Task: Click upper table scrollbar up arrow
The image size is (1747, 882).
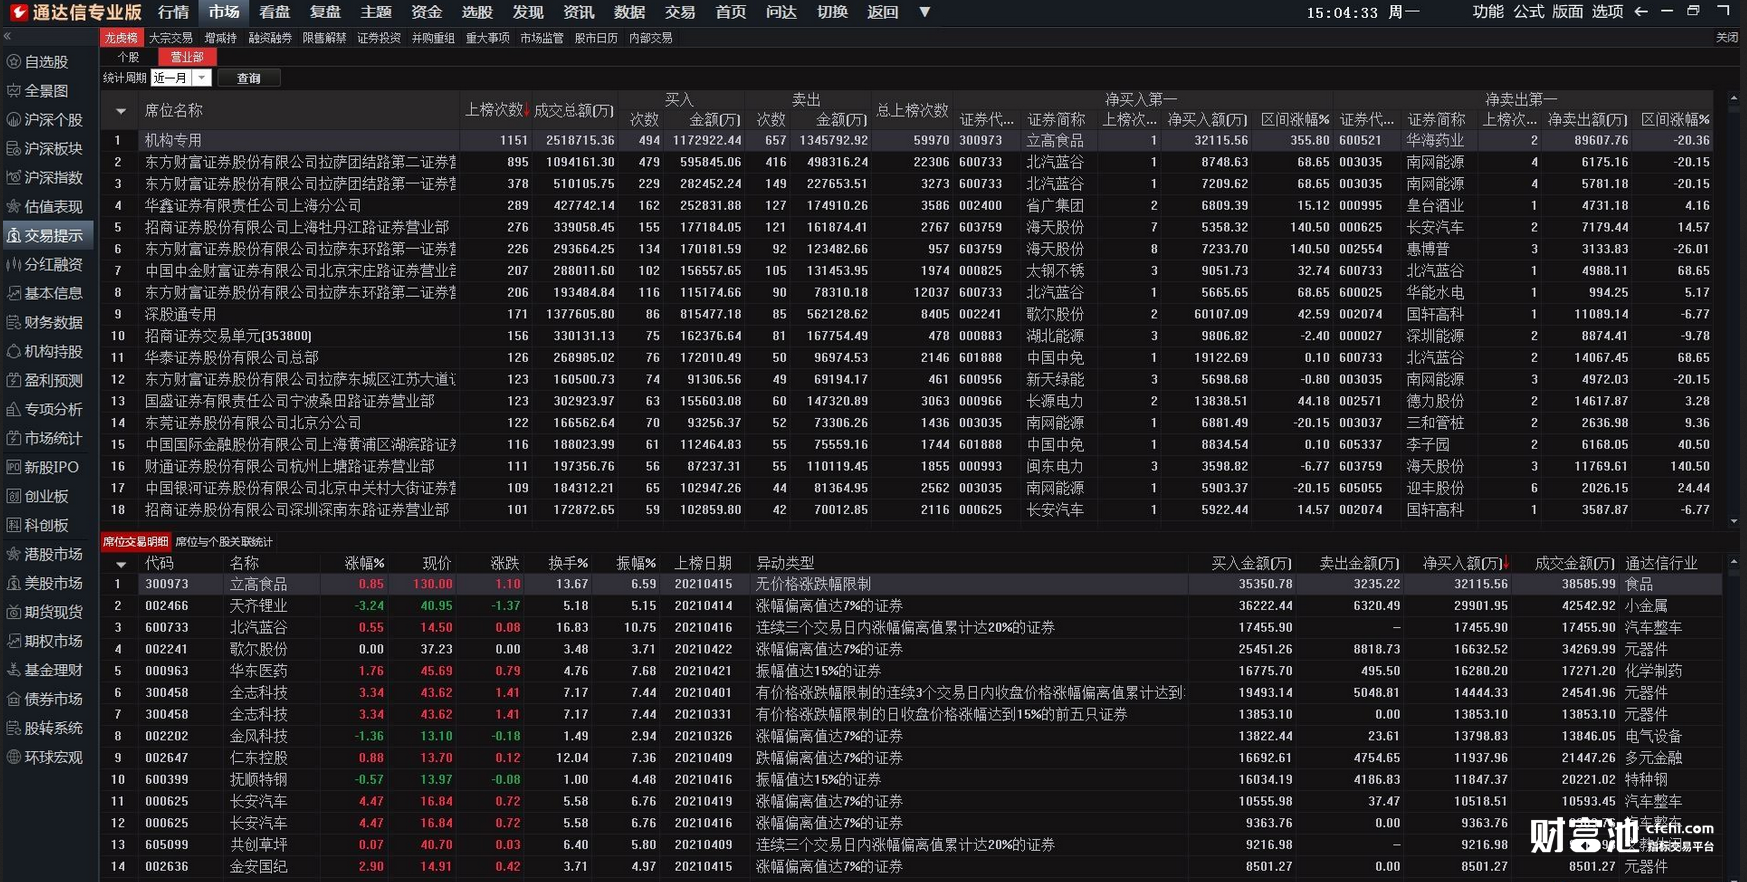Action: (1734, 99)
